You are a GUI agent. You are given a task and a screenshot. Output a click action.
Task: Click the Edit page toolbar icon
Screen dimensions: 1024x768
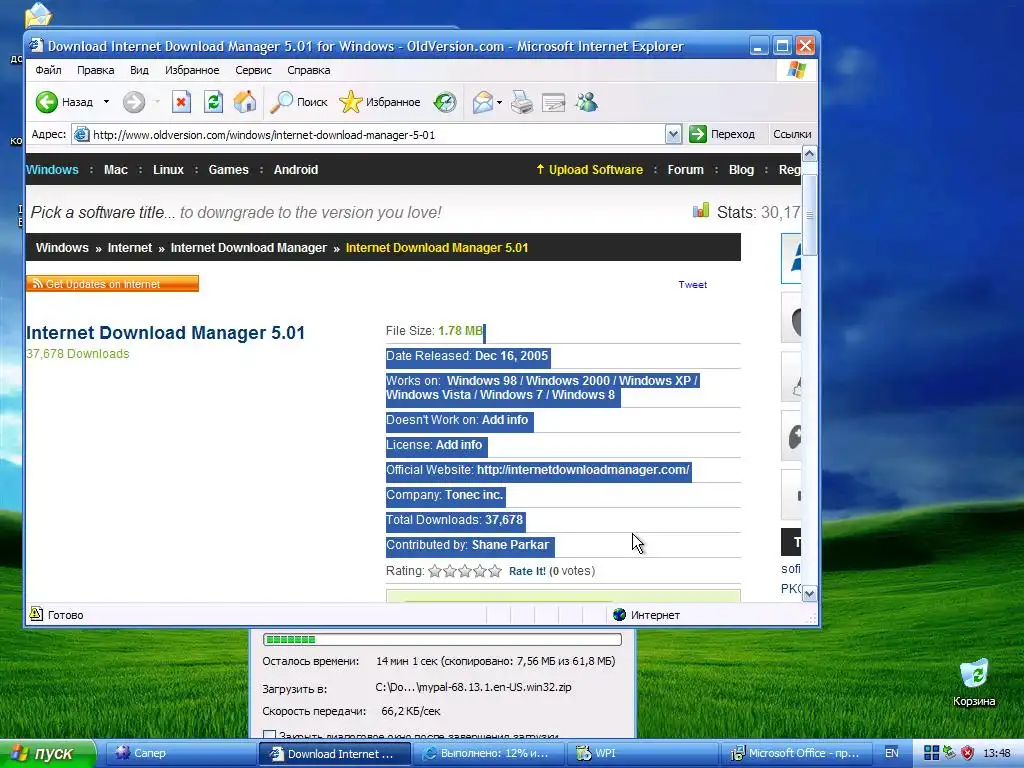553,102
